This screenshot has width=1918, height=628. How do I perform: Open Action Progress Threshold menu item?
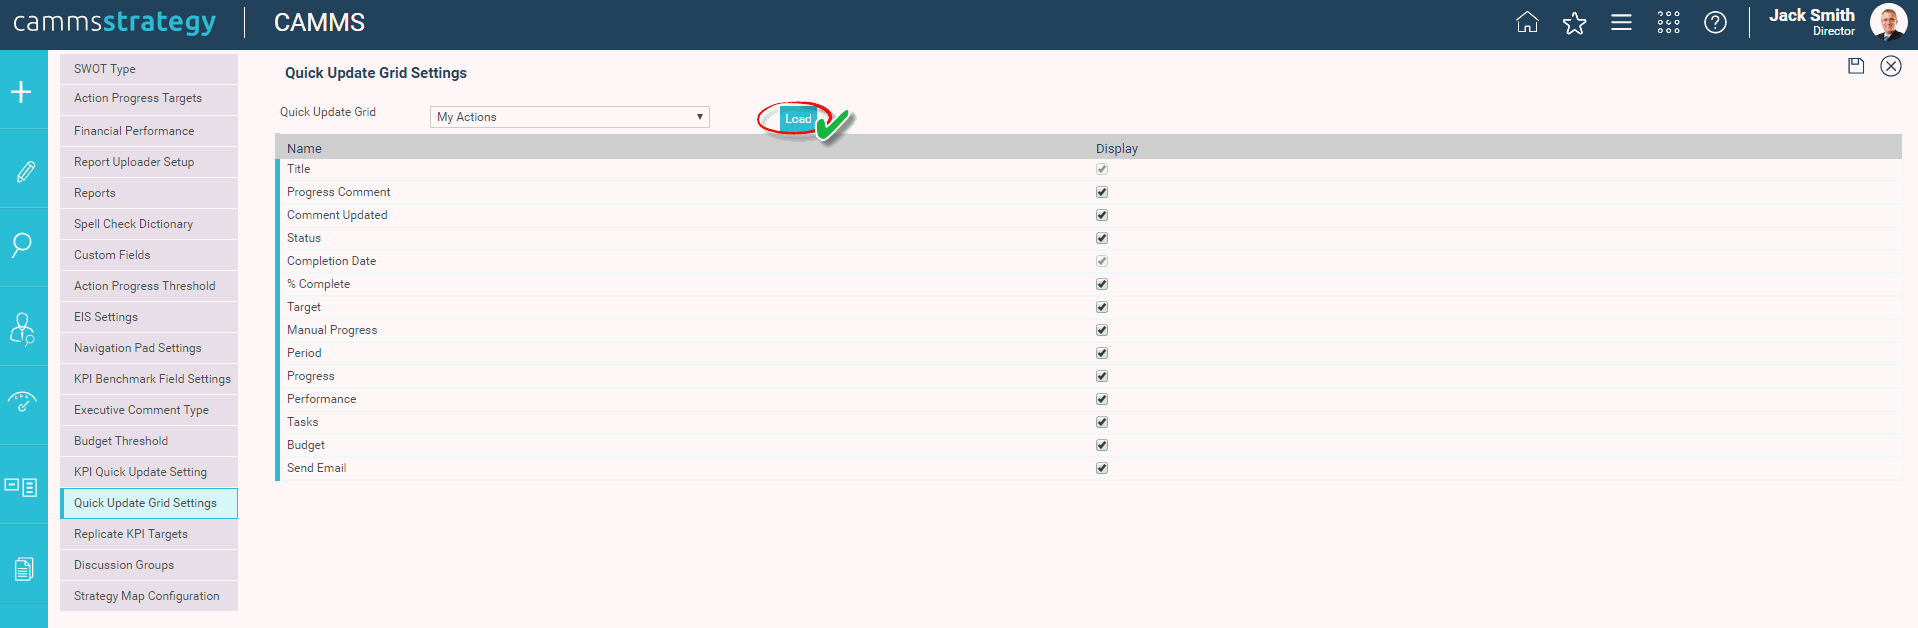coord(149,286)
